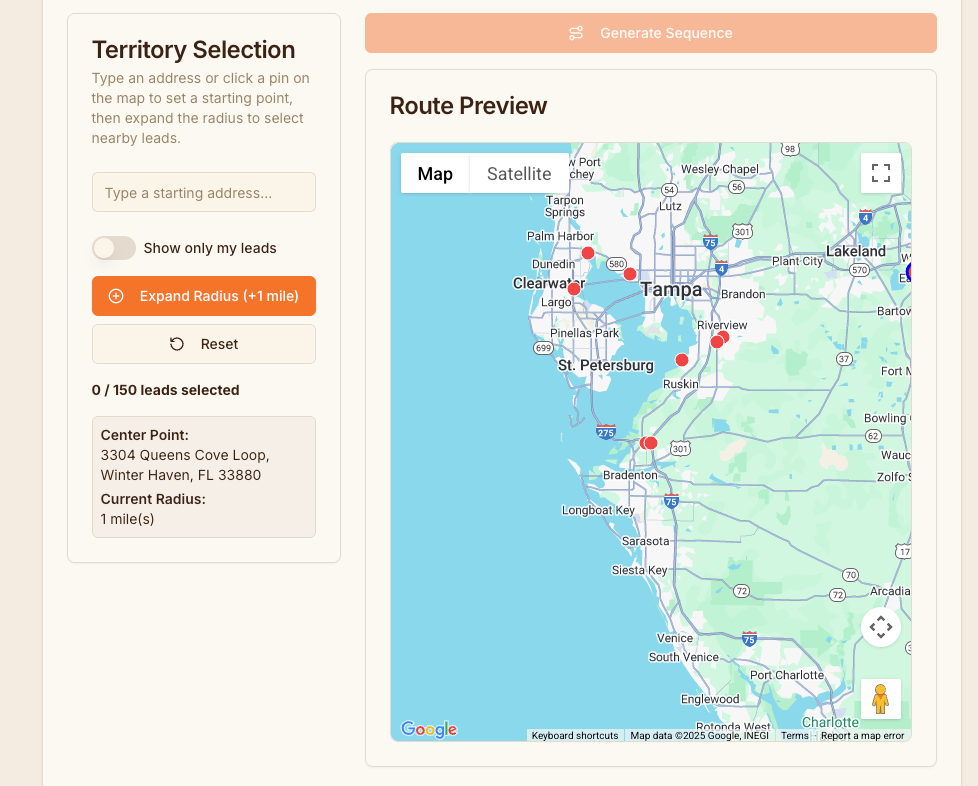Click the red pin cluster north of Bradenton
The height and width of the screenshot is (786, 978).
(x=649, y=443)
